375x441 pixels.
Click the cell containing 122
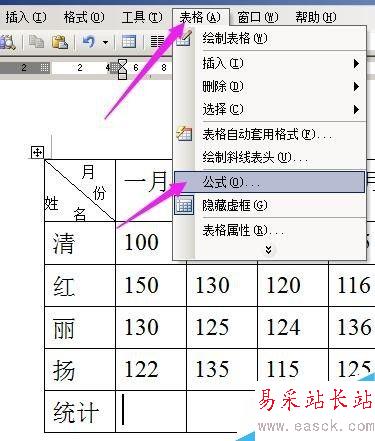pyautogui.click(x=151, y=370)
